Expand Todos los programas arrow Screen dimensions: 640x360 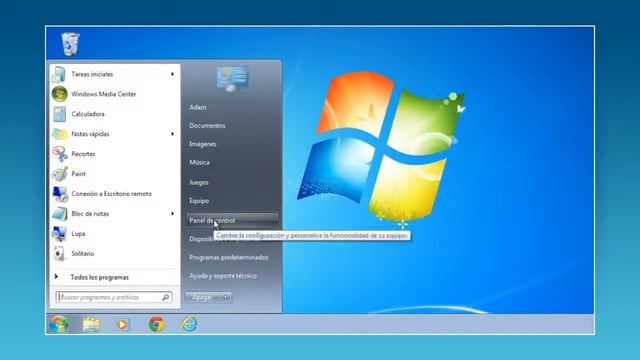pos(56,277)
